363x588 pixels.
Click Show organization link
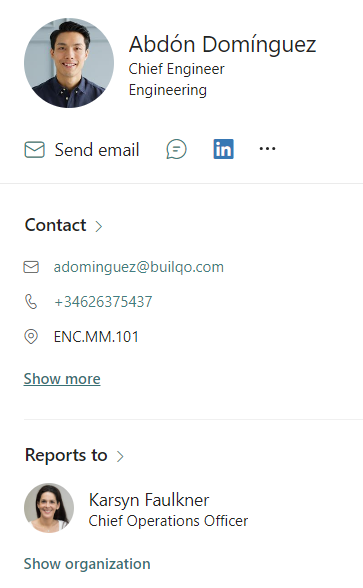[87, 564]
